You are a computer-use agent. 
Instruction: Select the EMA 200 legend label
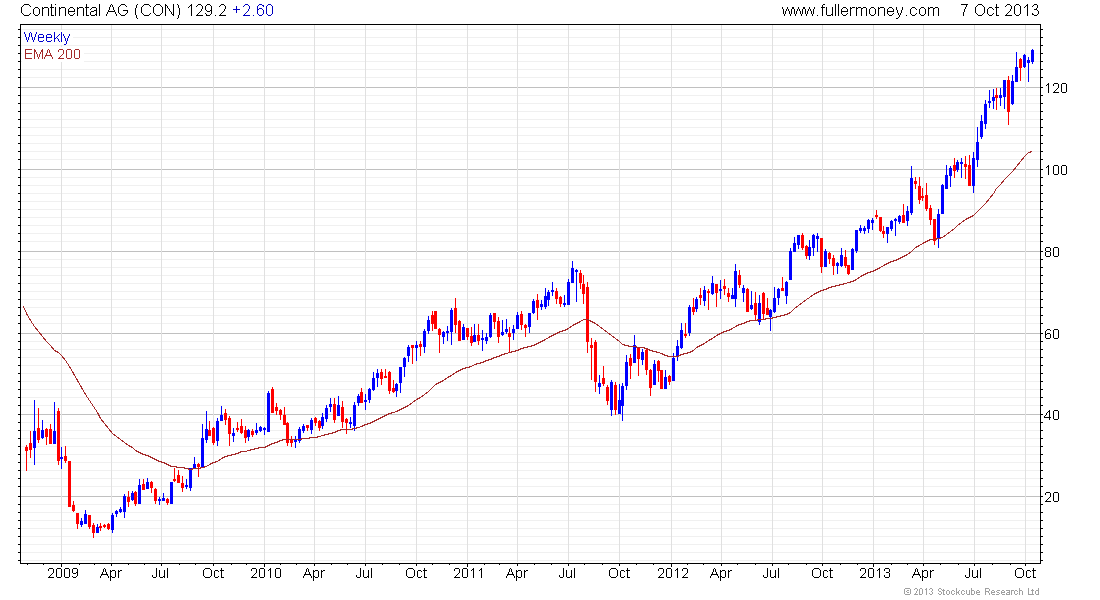point(53,54)
